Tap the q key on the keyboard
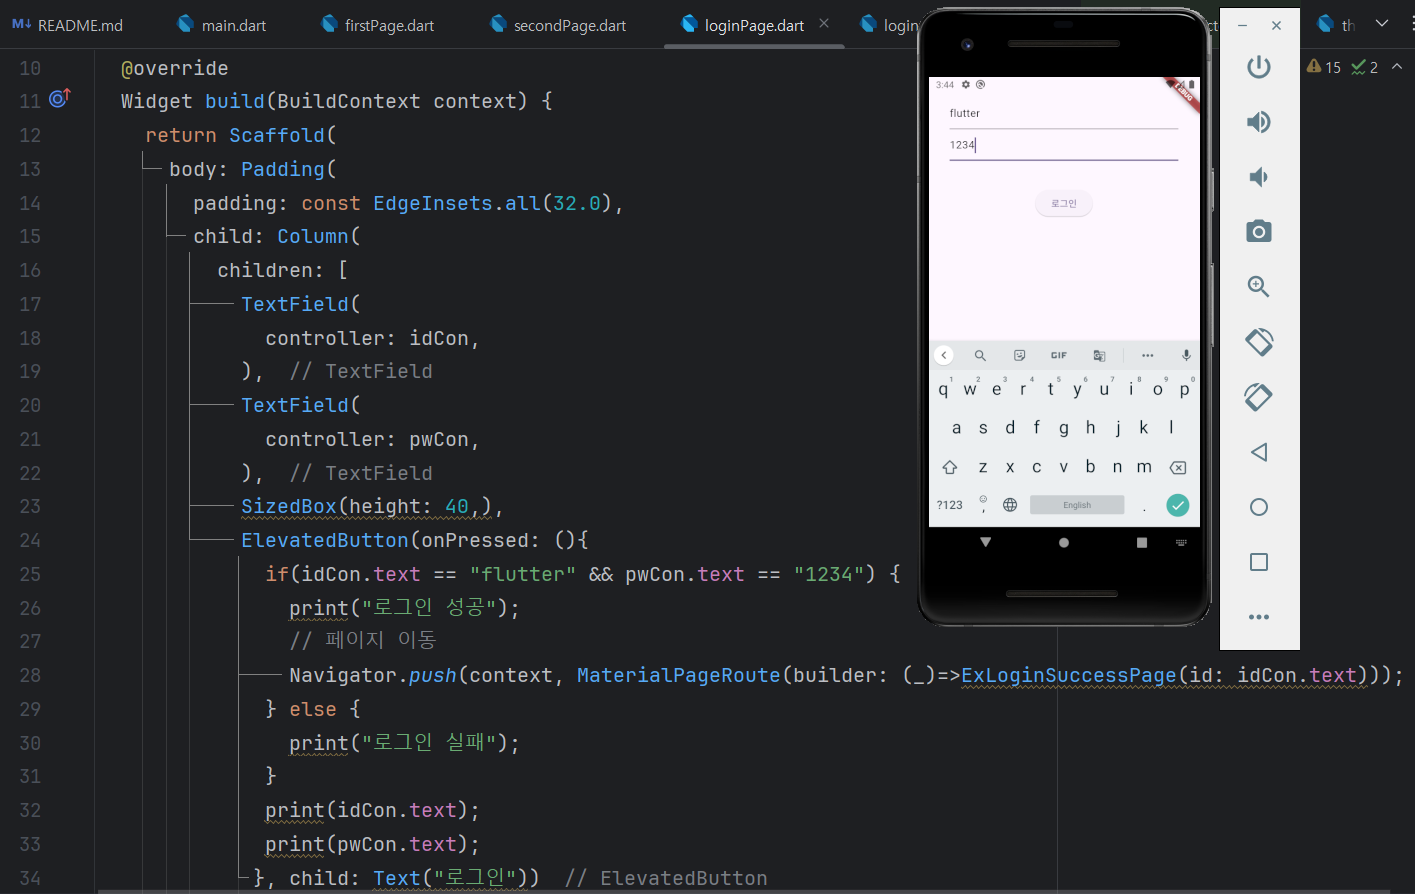This screenshot has height=894, width=1415. click(x=943, y=390)
